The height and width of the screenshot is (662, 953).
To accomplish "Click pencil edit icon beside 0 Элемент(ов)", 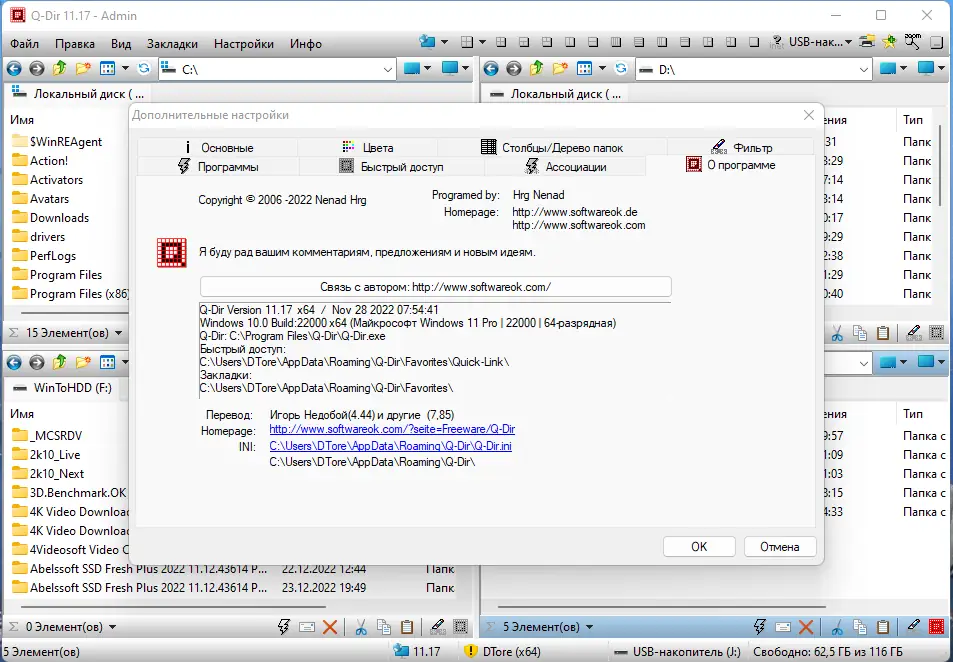I will coord(438,627).
